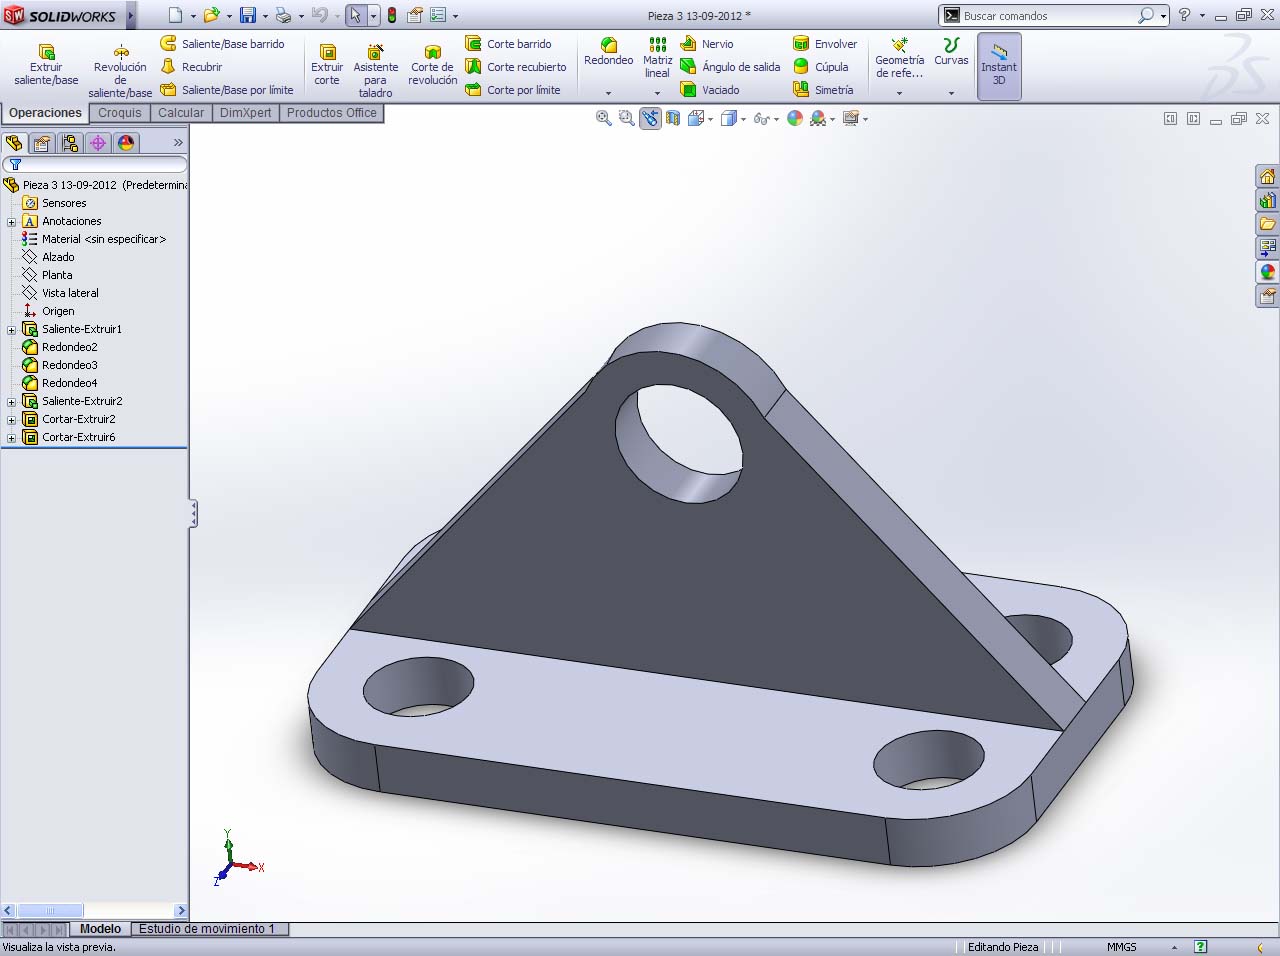Screen dimensions: 1280x956
Task: Activate the Extruir corte tool
Action: (327, 65)
